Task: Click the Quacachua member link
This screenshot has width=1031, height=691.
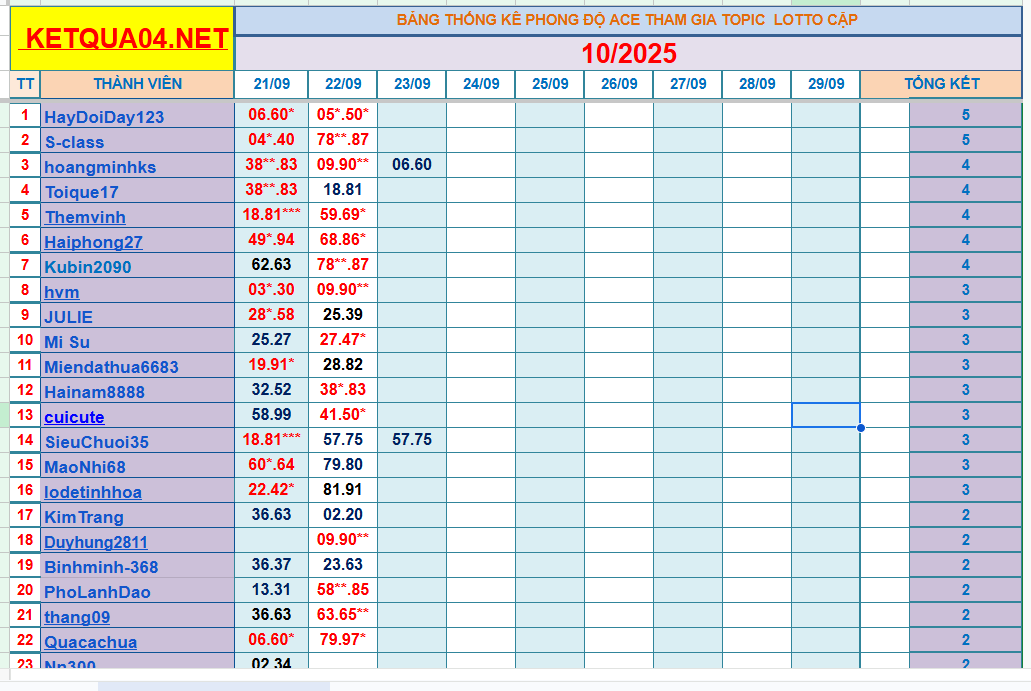Action: tap(91, 642)
